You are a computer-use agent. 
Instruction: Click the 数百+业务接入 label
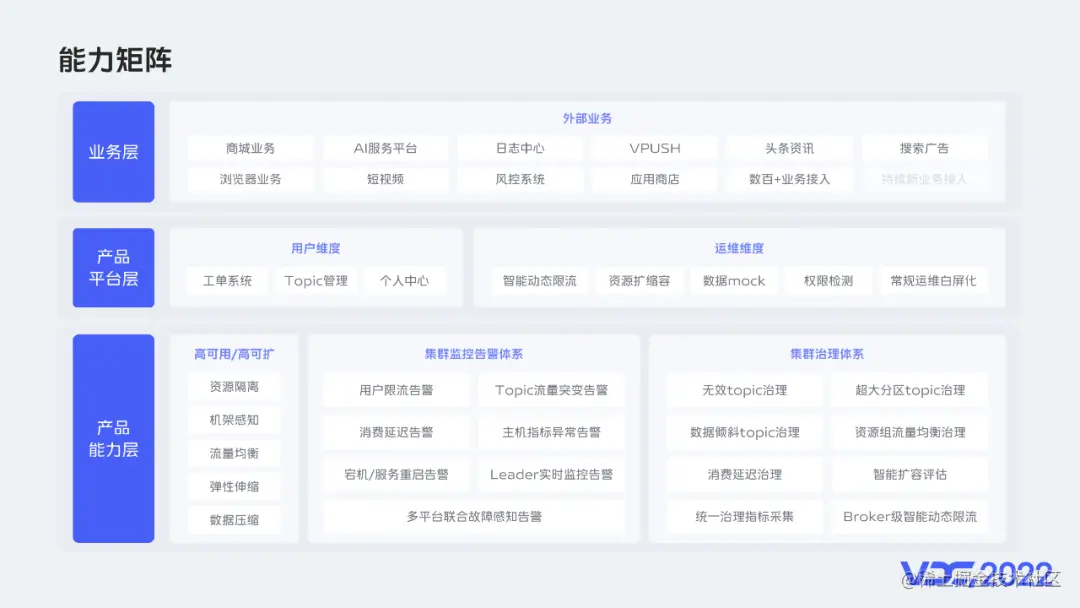click(x=789, y=181)
